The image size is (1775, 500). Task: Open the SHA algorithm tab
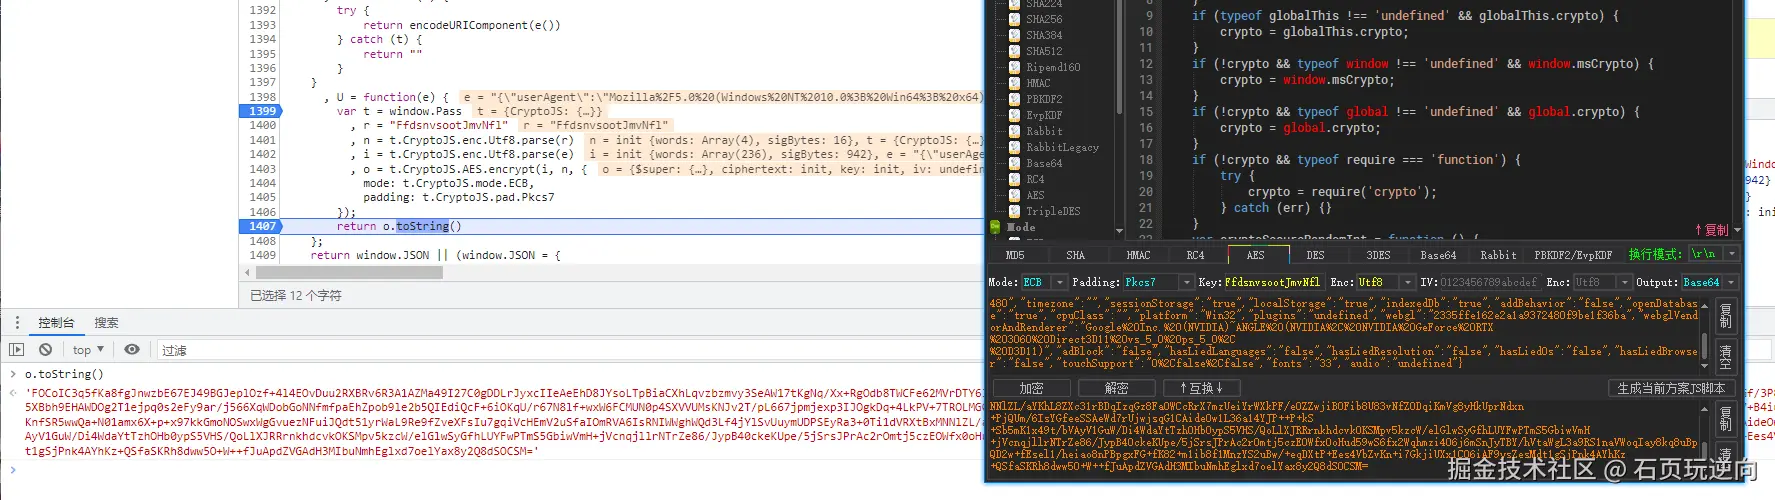(1075, 255)
